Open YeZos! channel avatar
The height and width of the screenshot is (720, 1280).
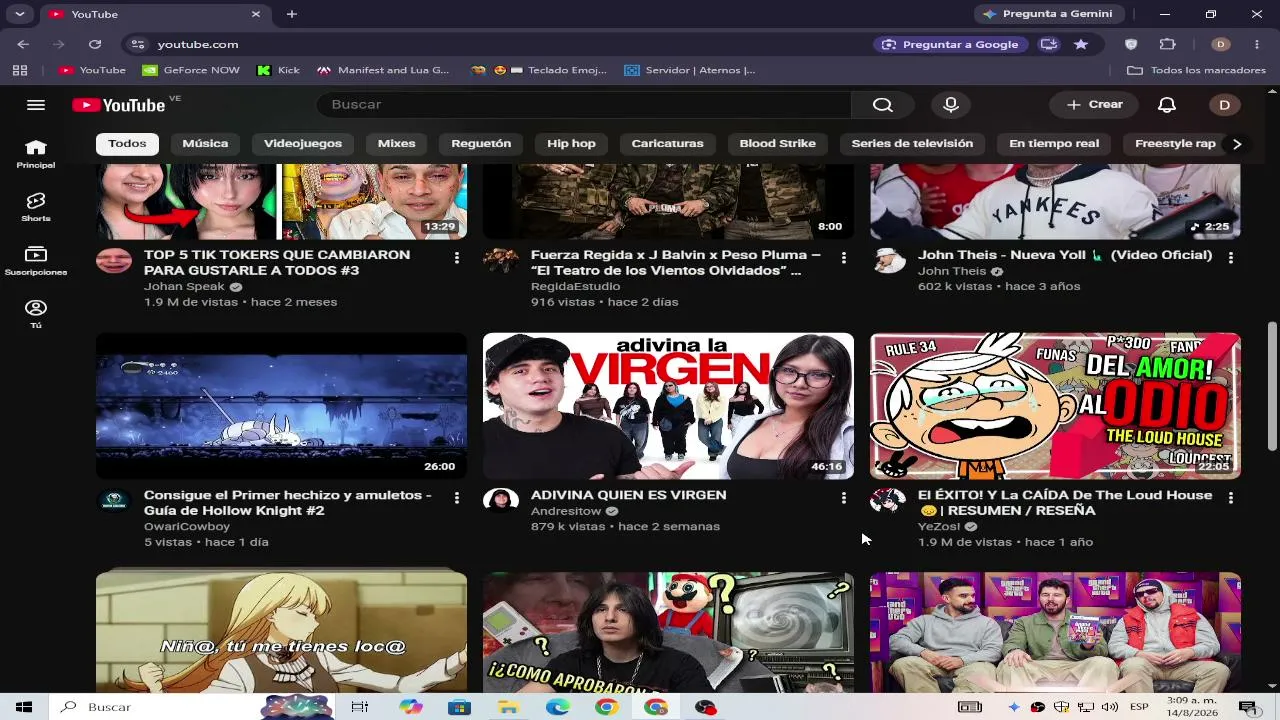click(x=888, y=501)
